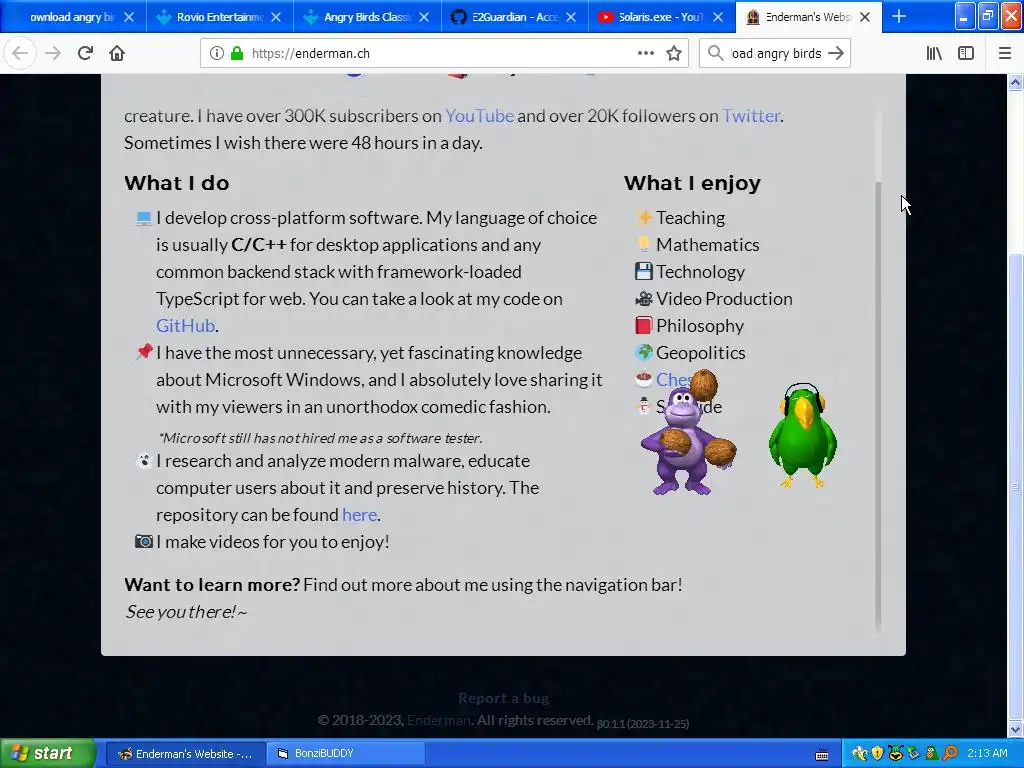The height and width of the screenshot is (768, 1024).
Task: Switch to Angry Birds Classic tab
Action: point(366,17)
